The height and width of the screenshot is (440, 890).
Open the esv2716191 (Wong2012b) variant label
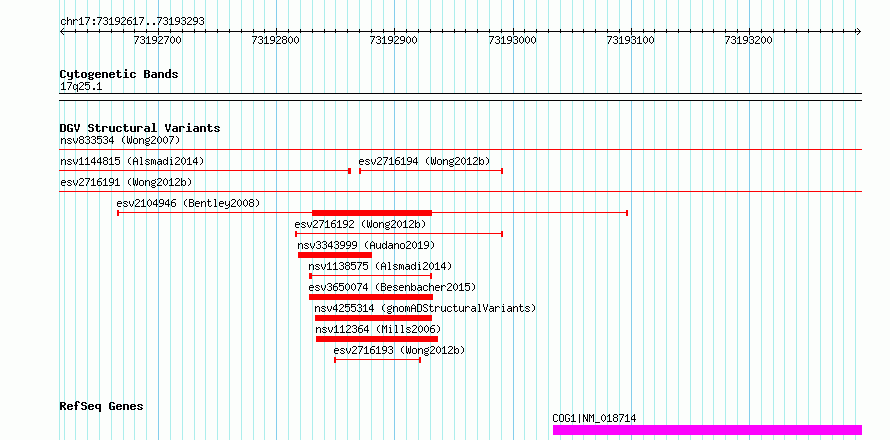click(x=126, y=182)
